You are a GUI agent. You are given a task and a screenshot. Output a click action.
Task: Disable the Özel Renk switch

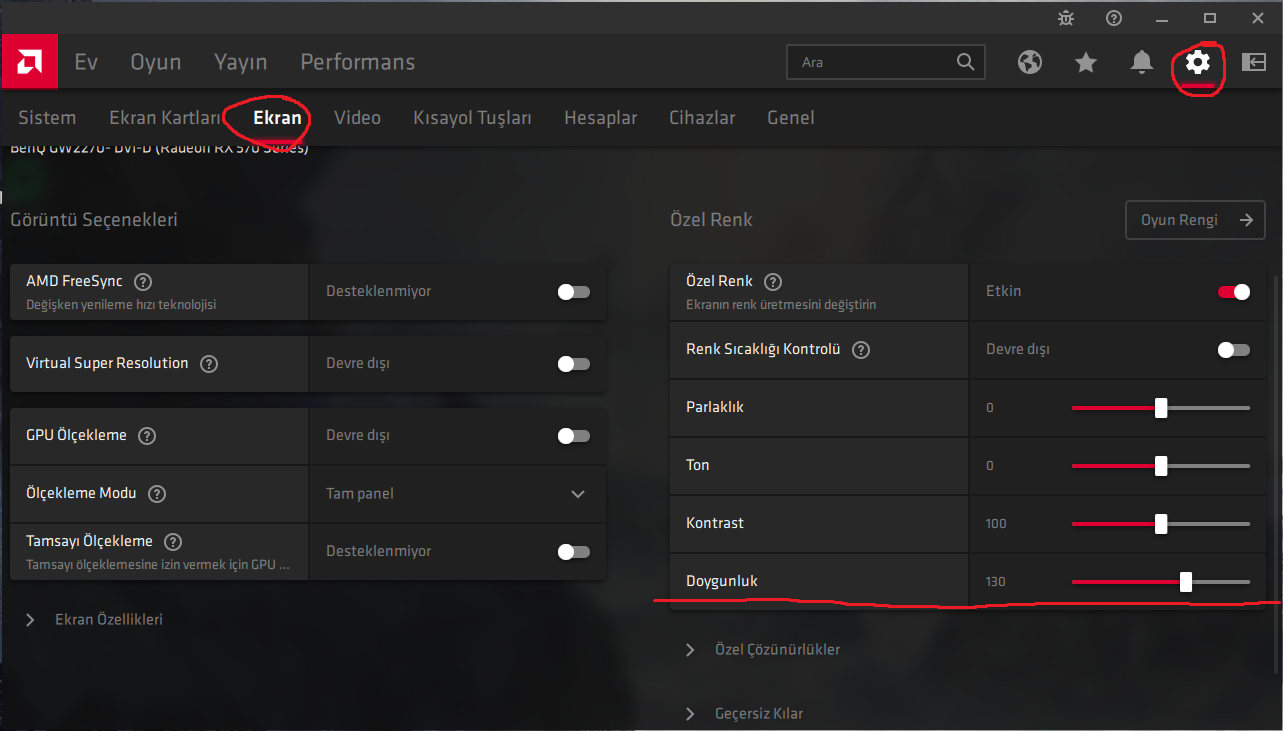[x=1234, y=292]
